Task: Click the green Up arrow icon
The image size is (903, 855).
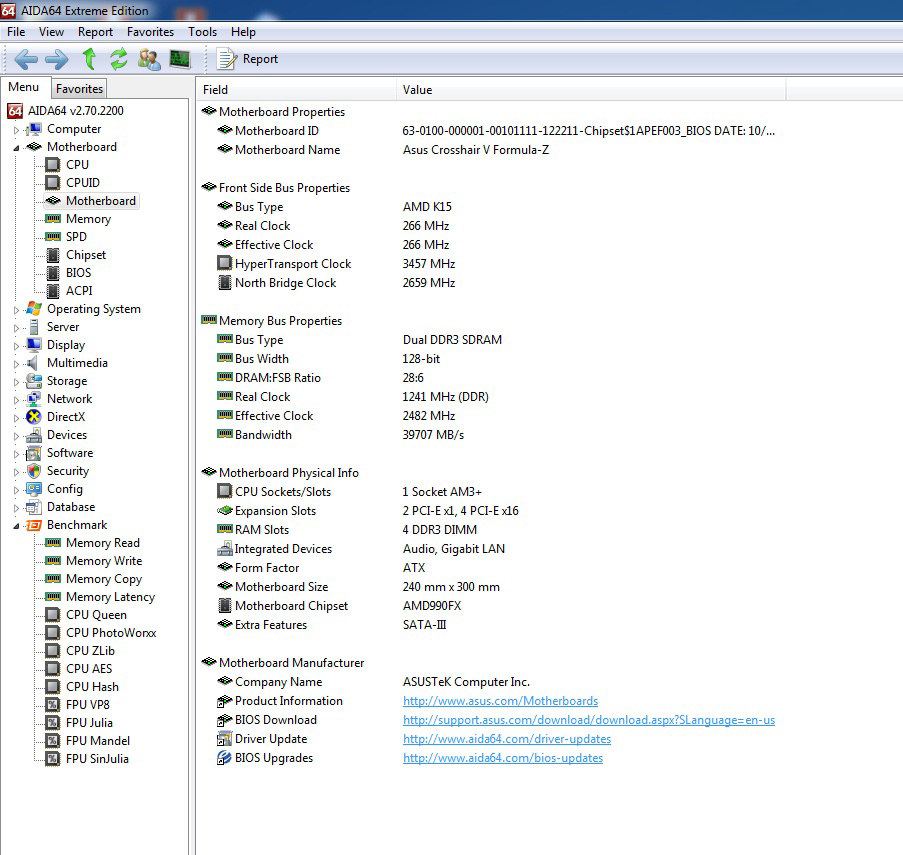Action: click(x=89, y=59)
